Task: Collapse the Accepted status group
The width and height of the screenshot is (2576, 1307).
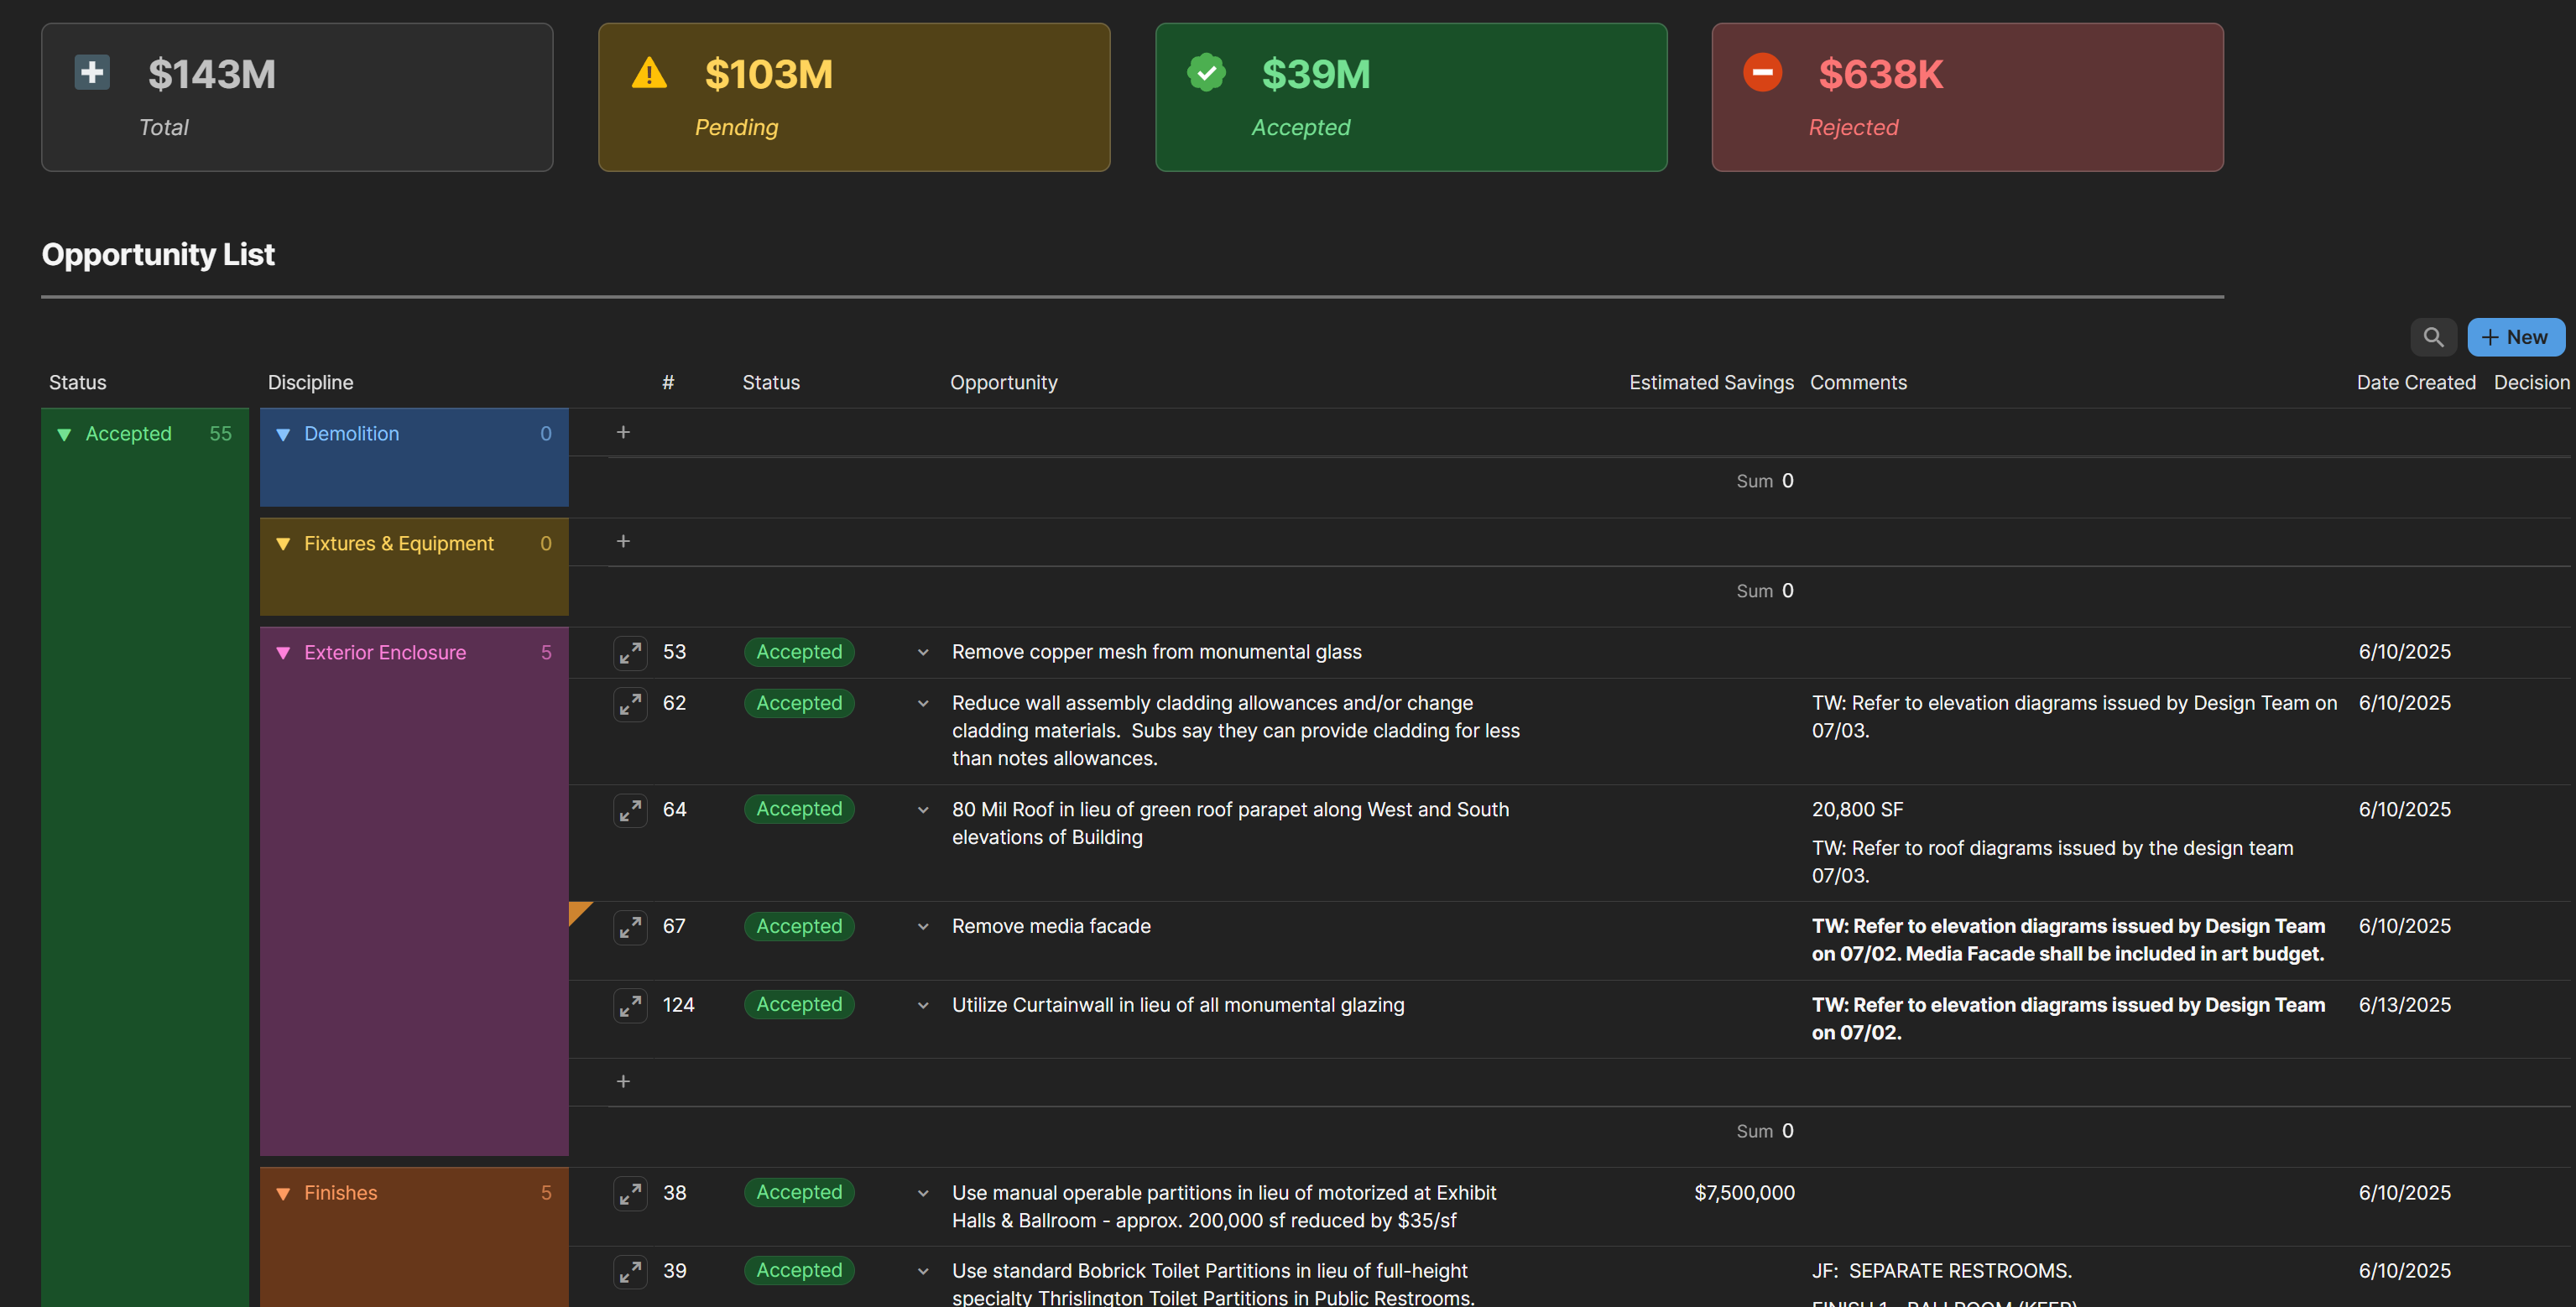Action: click(x=64, y=434)
